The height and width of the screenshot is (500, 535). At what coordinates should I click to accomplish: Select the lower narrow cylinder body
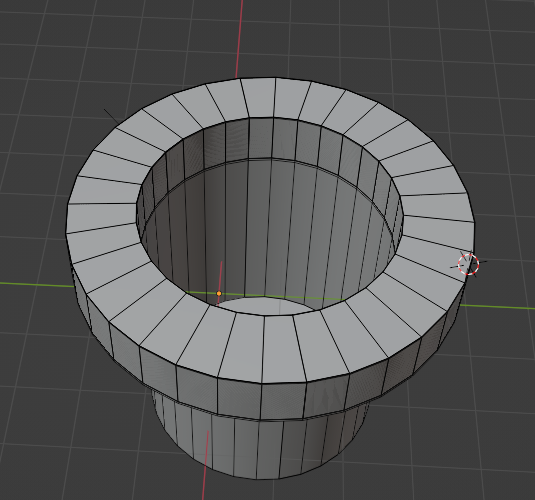tap(259, 444)
